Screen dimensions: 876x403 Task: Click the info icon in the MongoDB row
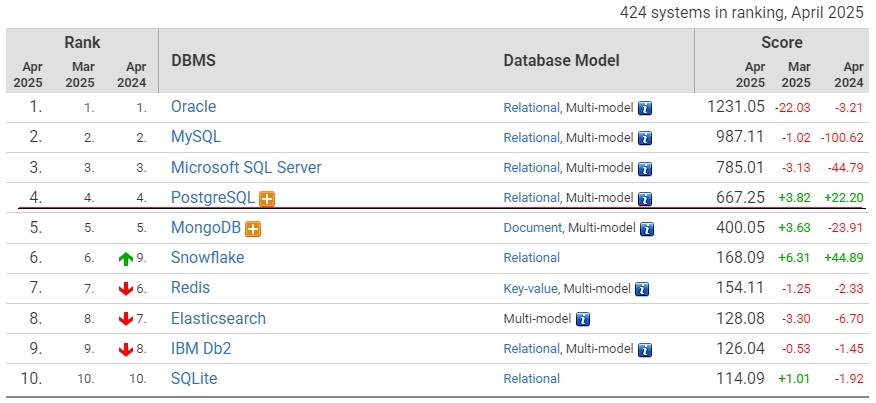click(645, 228)
